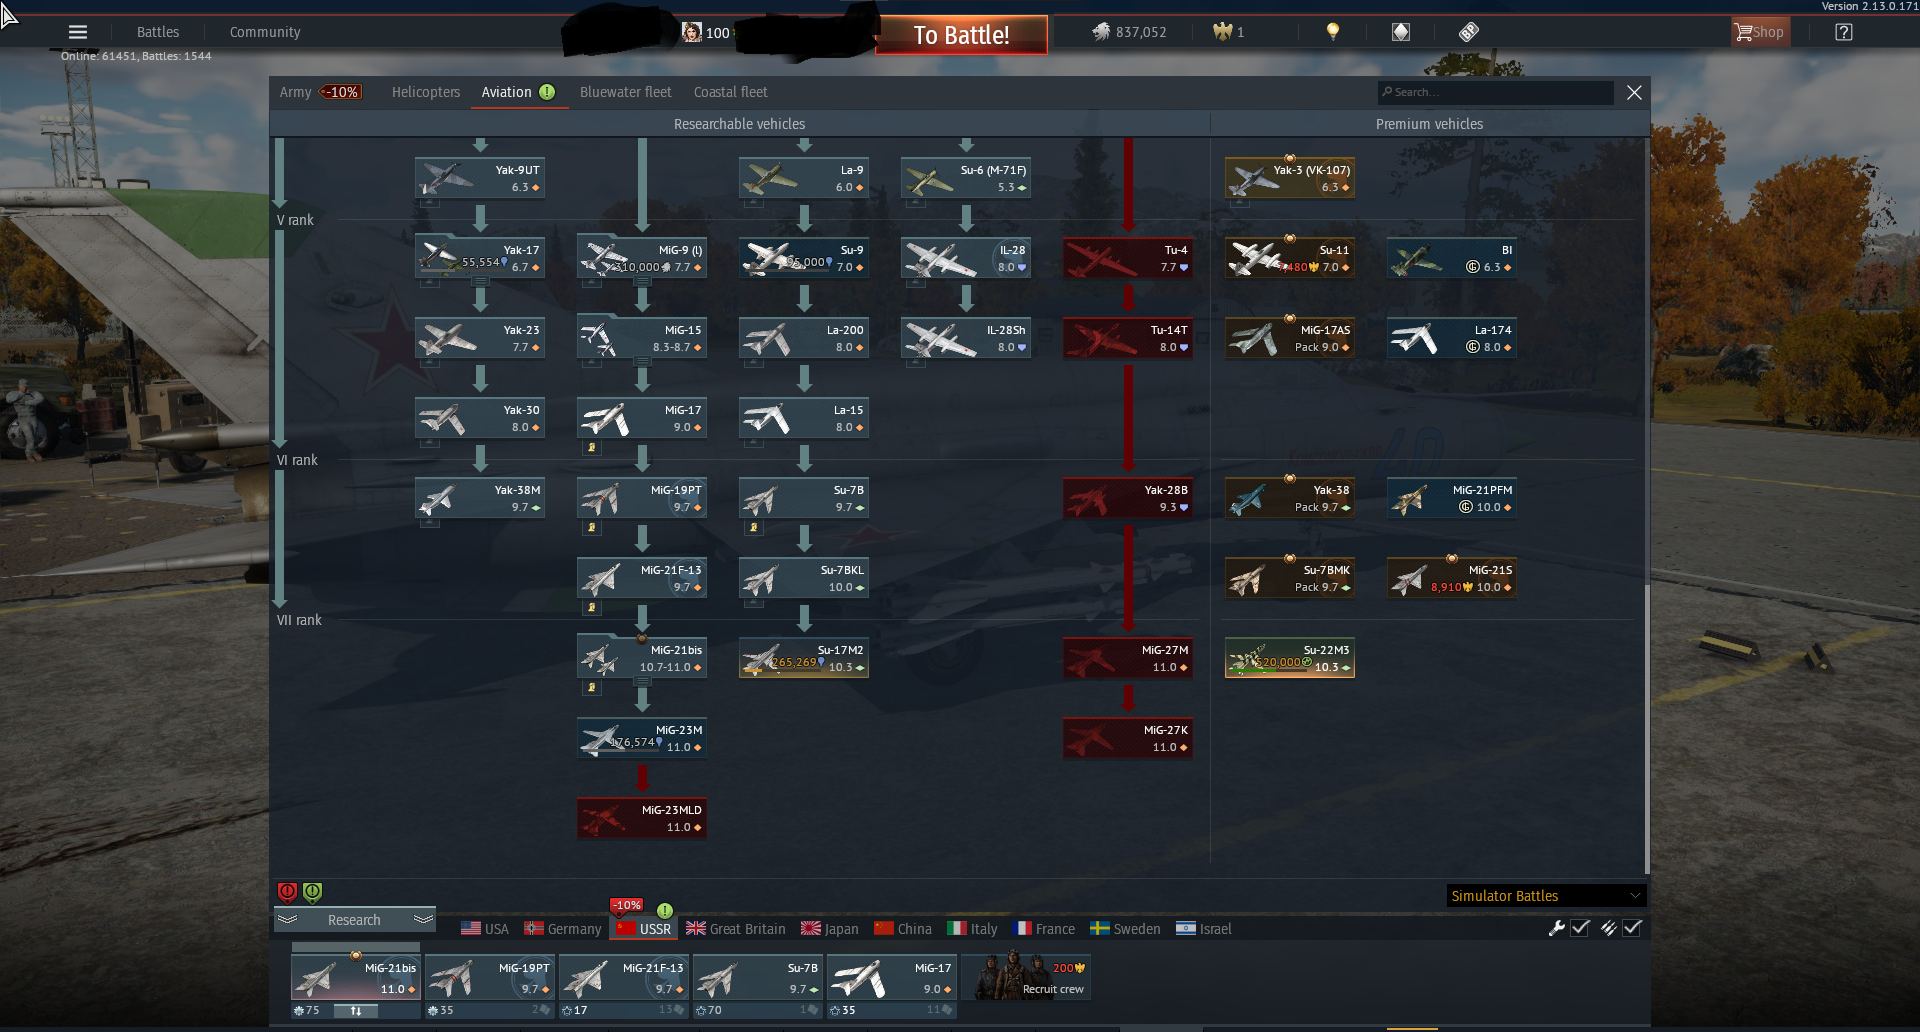Select the Sweden nation tab
This screenshot has height=1032, width=1920.
click(x=1125, y=929)
